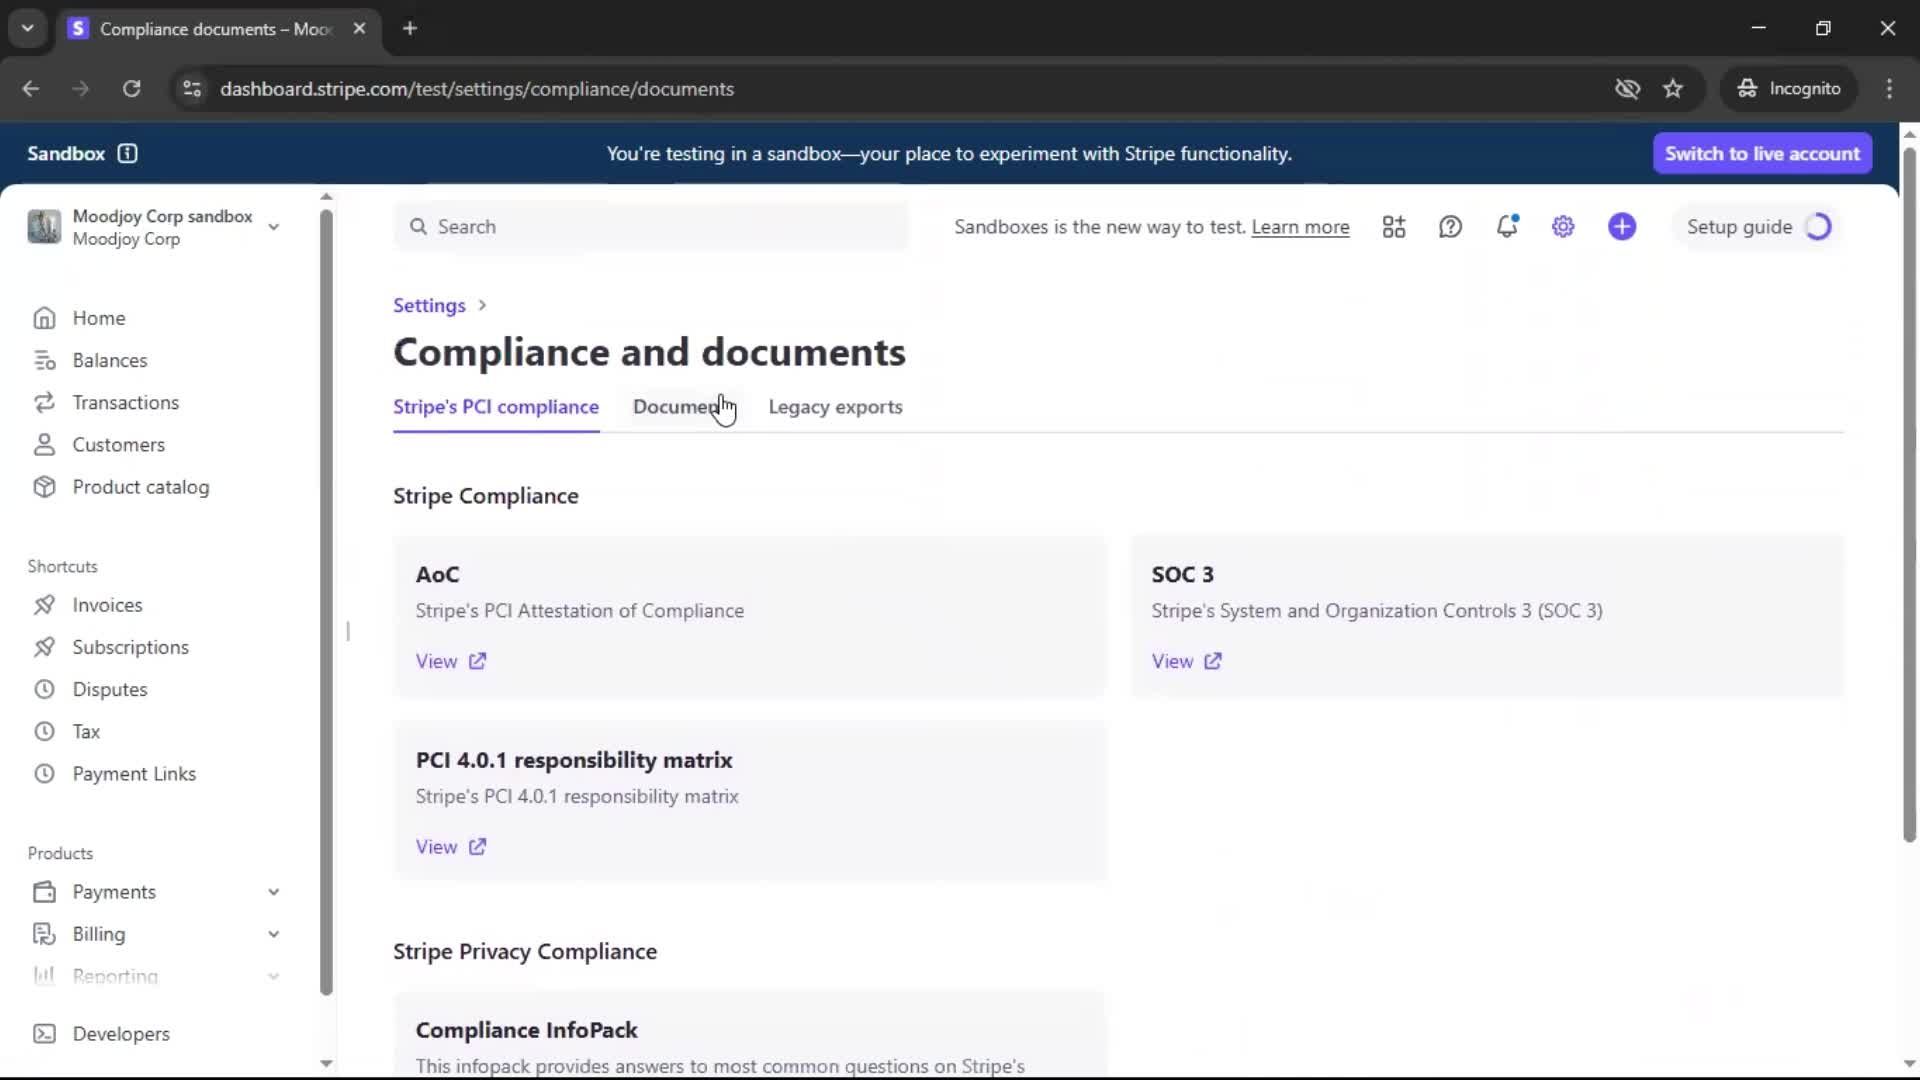Bookmark this page with the star icon
Screen dimensions: 1920x1080
pos(1673,89)
